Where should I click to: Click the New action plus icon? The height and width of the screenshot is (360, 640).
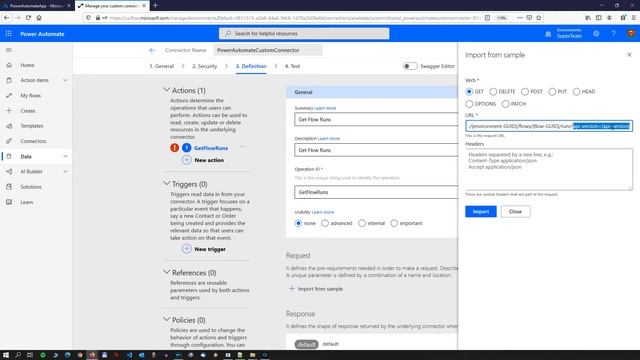click(x=187, y=160)
